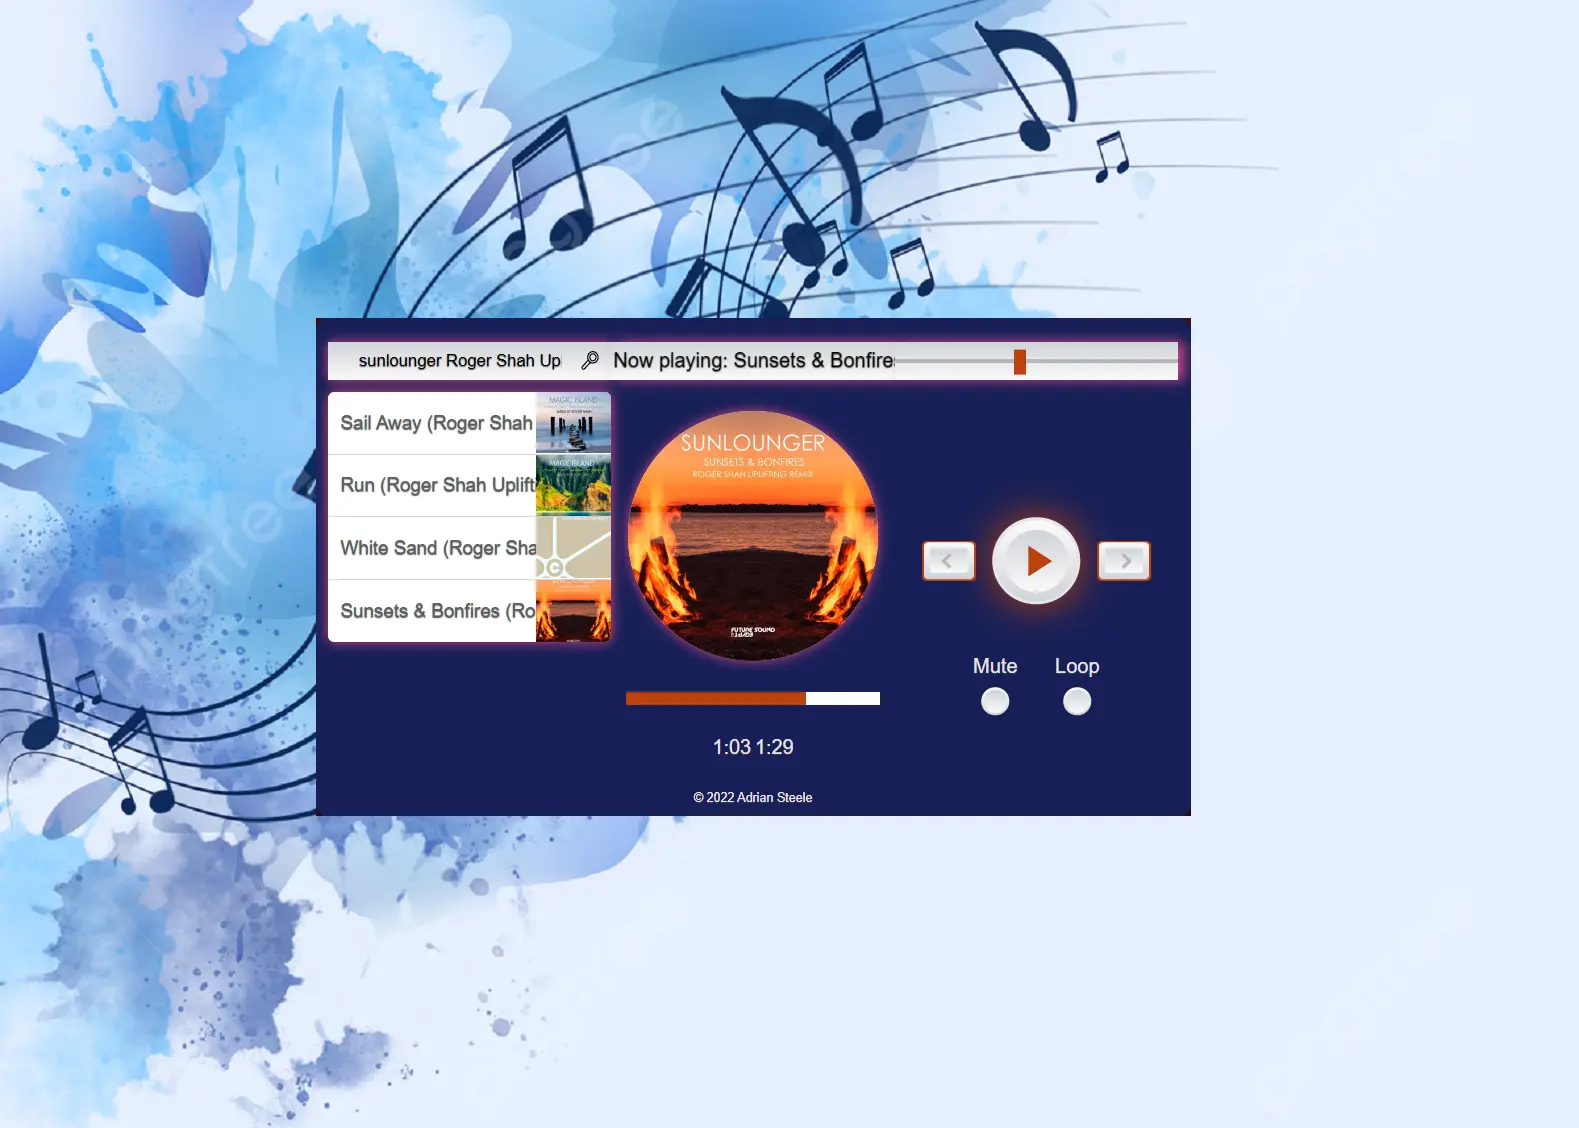Image resolution: width=1579 pixels, height=1128 pixels.
Task: Click the volume slider handle
Action: tap(1020, 361)
